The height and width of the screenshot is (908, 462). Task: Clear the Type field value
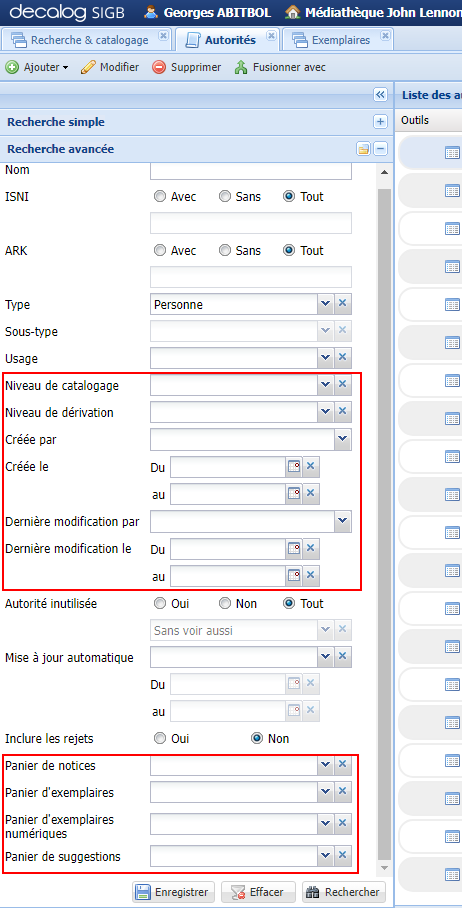[x=343, y=304]
